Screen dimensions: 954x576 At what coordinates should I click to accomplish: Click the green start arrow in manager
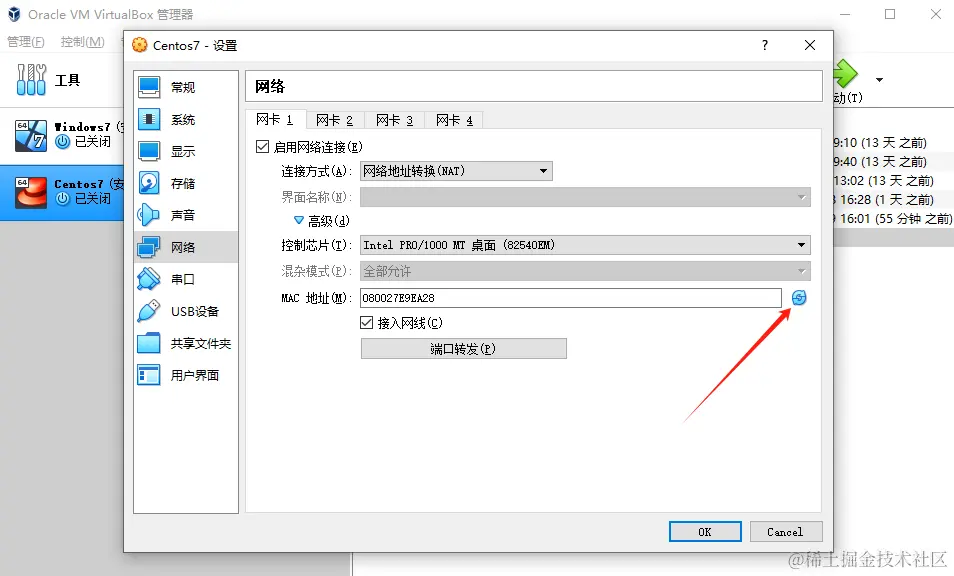(x=846, y=74)
